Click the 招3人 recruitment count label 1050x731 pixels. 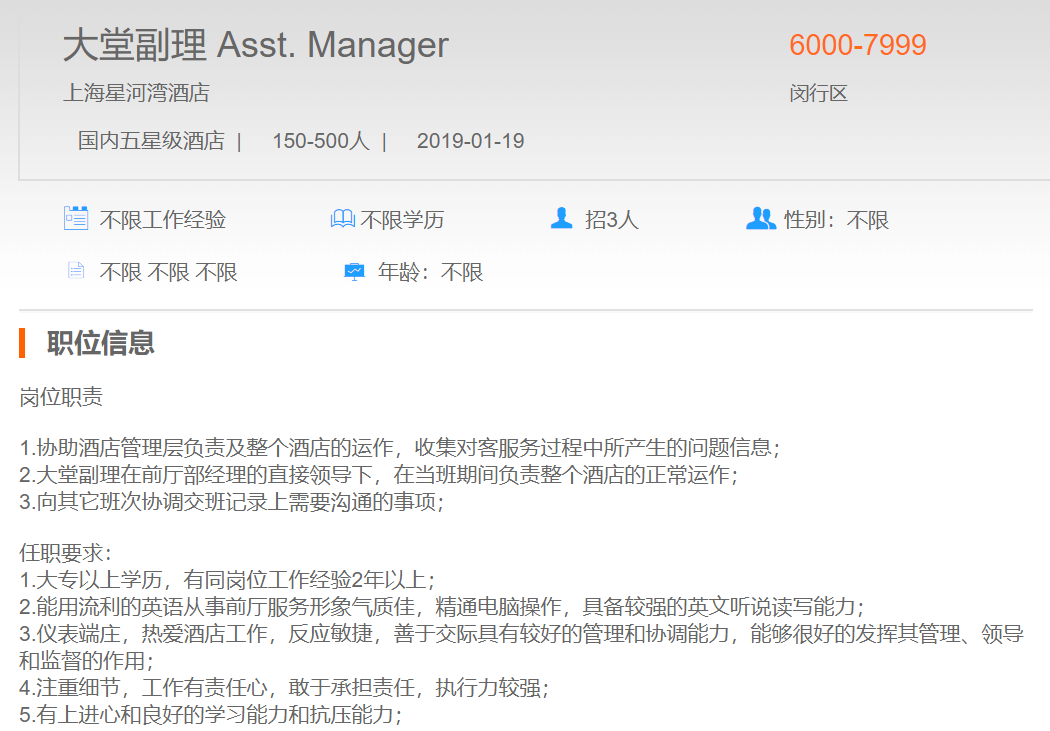[x=611, y=220]
